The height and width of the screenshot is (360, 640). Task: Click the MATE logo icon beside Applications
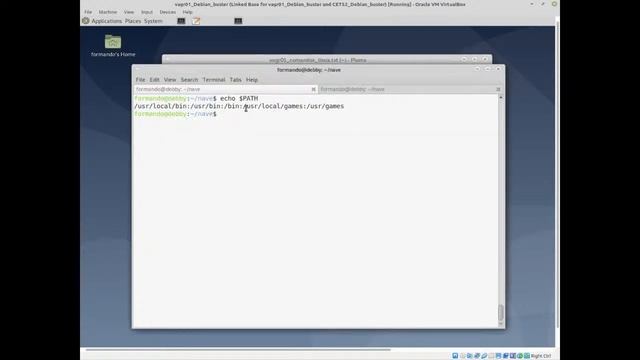(86, 21)
